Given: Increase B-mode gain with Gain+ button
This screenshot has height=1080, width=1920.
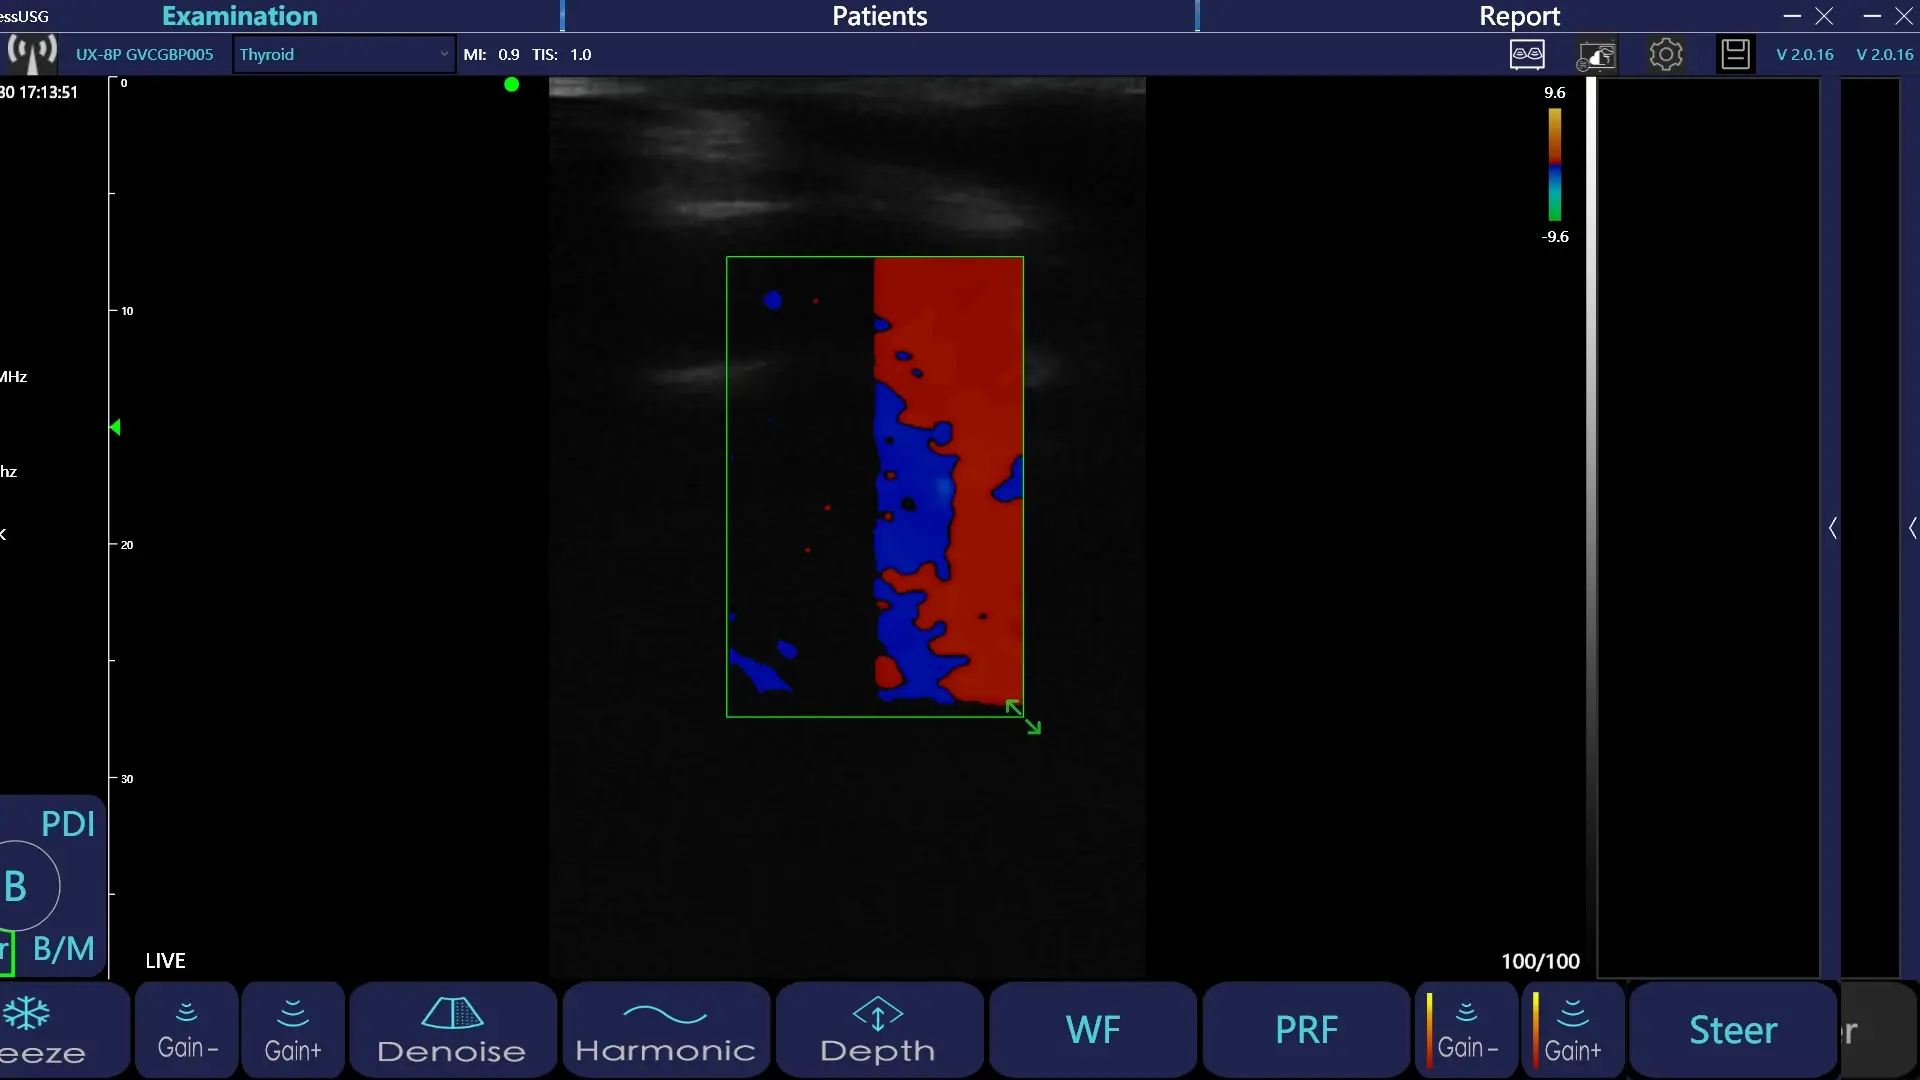Looking at the screenshot, I should (x=293, y=1030).
